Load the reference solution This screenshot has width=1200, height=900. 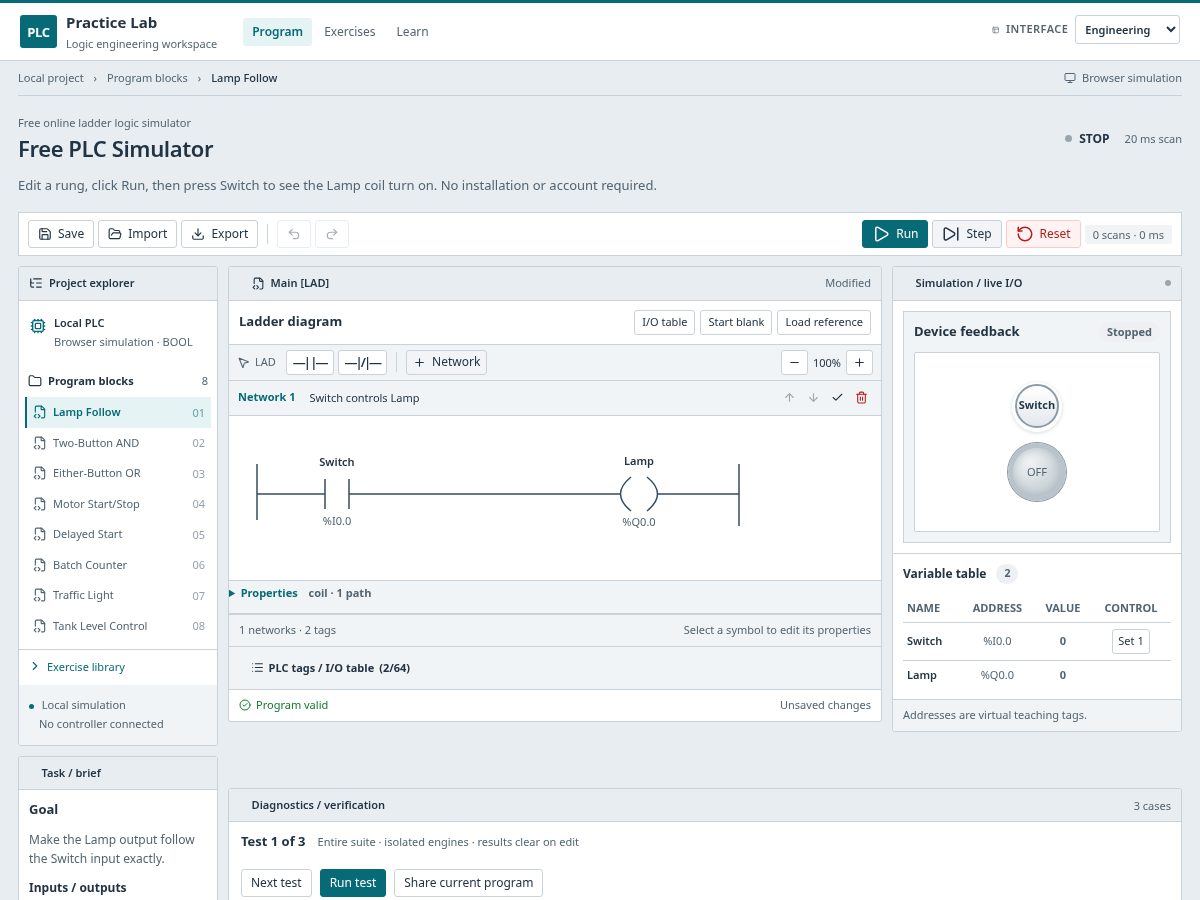[824, 322]
